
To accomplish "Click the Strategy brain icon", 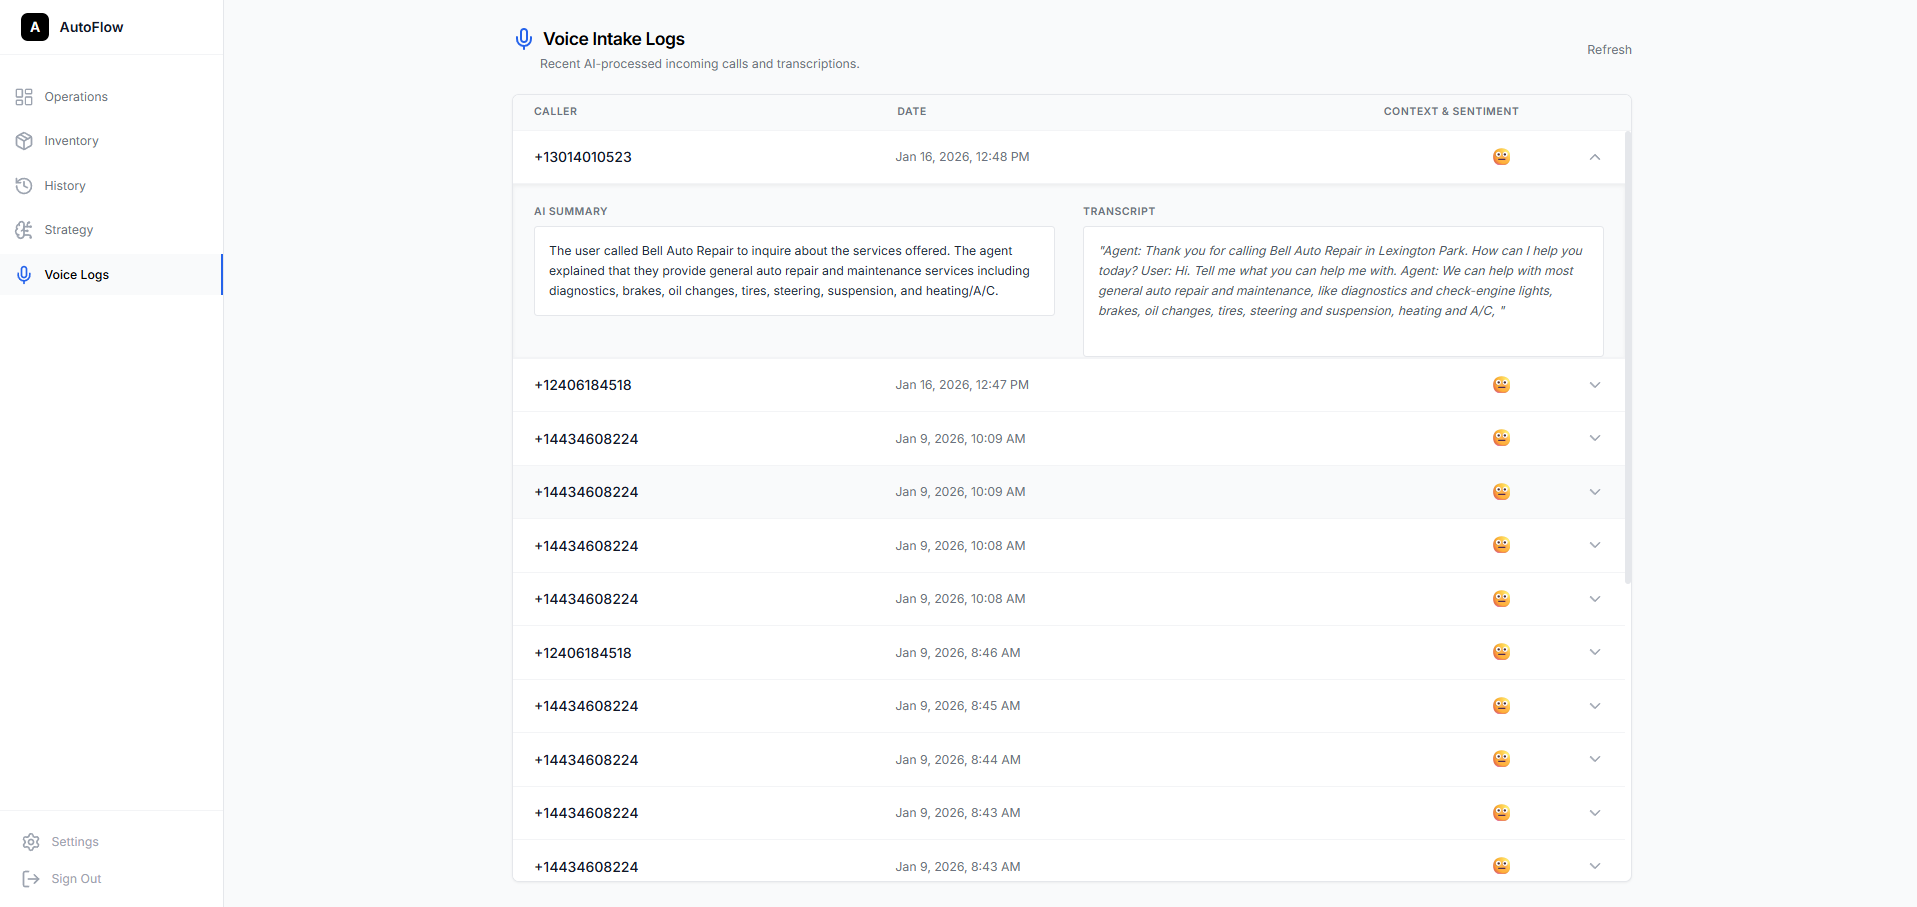I will click(x=24, y=230).
